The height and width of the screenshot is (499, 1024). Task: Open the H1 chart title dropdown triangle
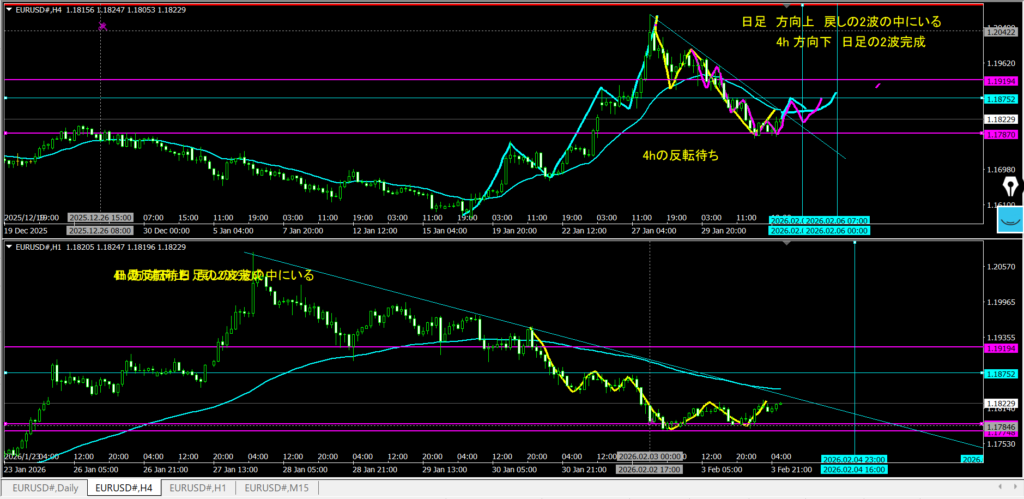tap(7, 246)
